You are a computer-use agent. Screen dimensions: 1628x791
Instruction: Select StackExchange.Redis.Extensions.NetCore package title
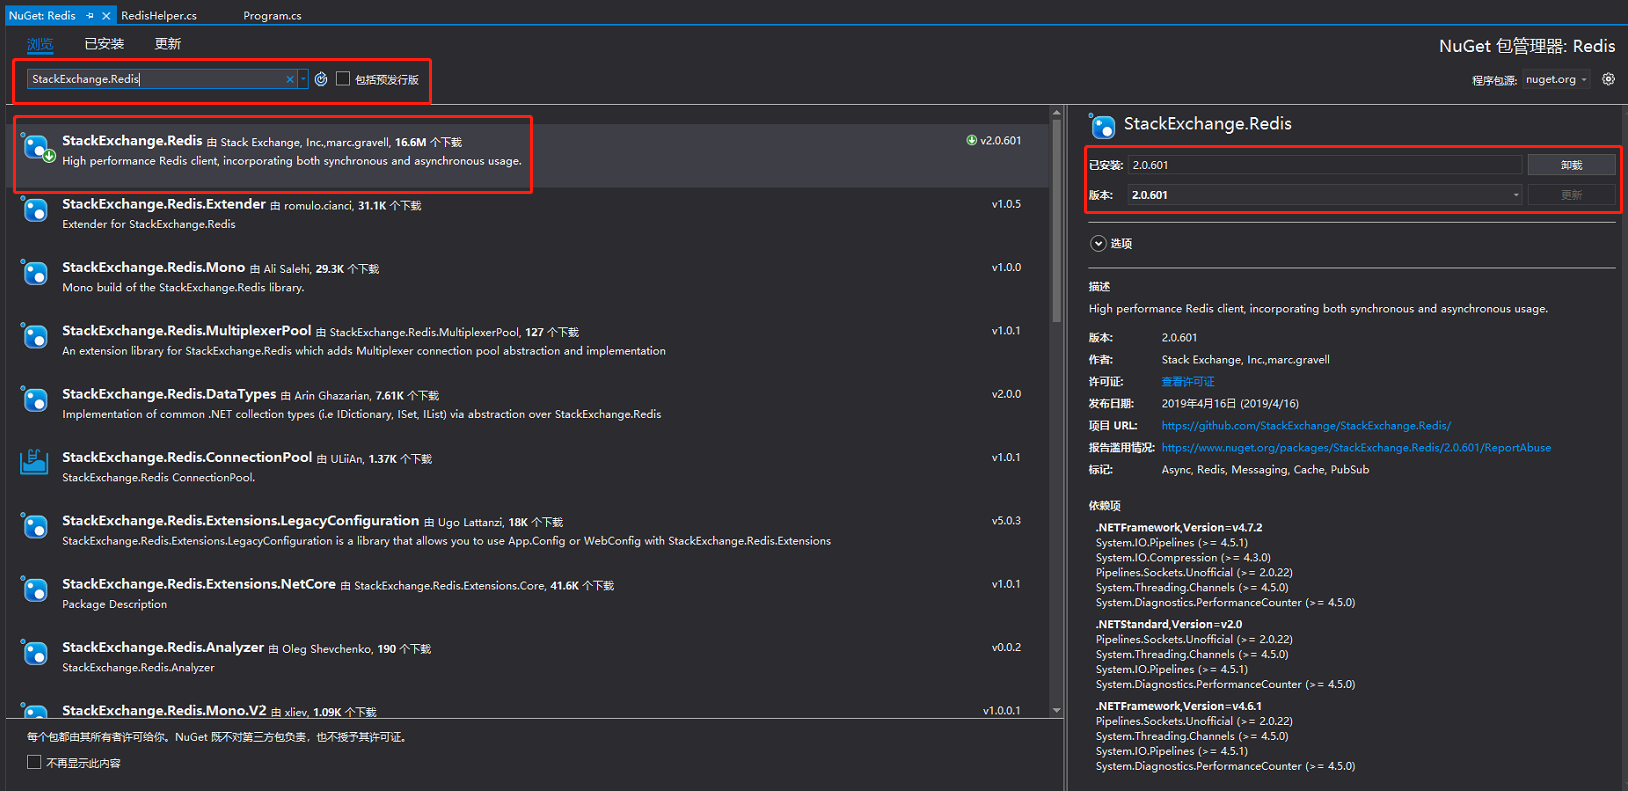click(x=199, y=584)
